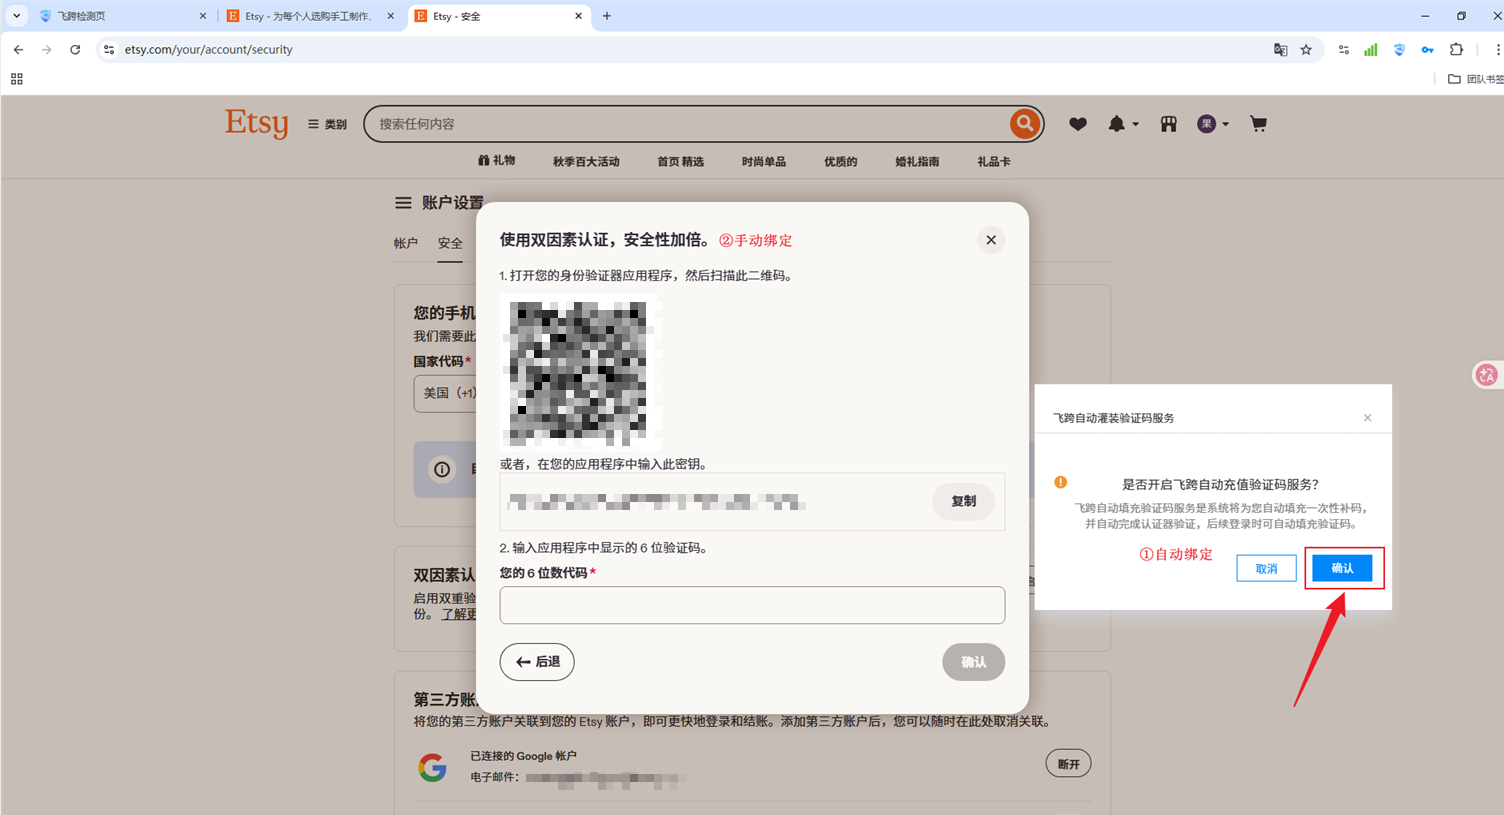The height and width of the screenshot is (815, 1504).
Task: Go forward in browser history
Action: tap(46, 49)
